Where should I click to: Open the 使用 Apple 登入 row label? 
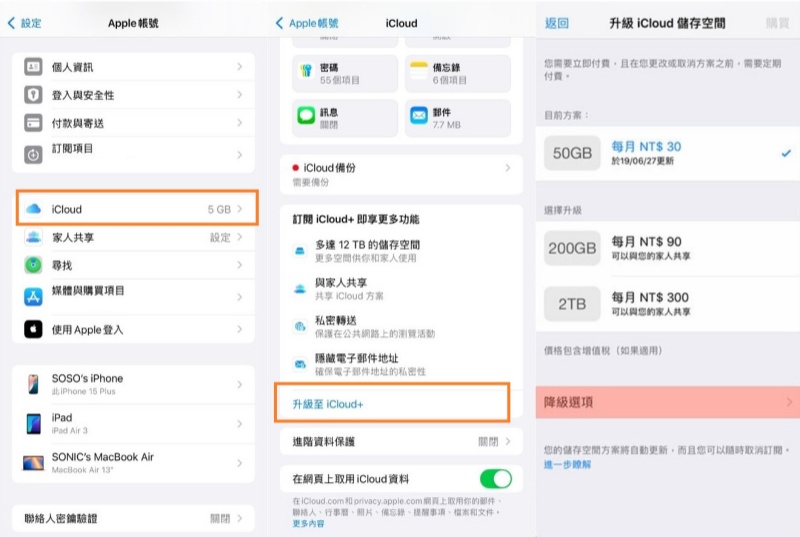[87, 329]
